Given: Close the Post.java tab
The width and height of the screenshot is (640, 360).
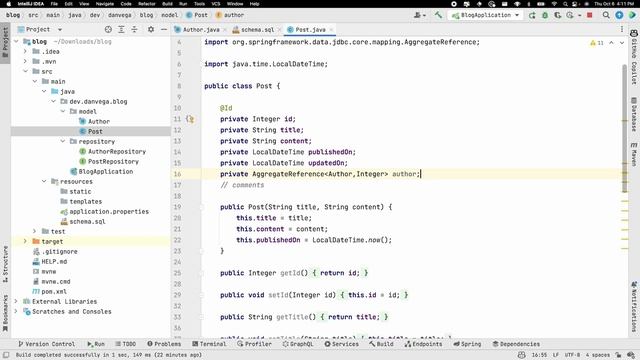Looking at the screenshot, I should (x=331, y=30).
